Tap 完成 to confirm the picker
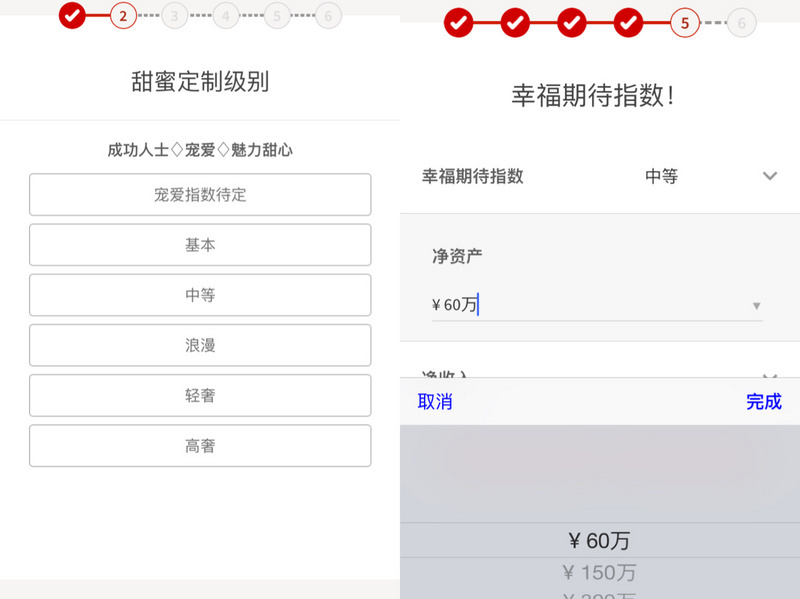The image size is (800, 599). point(763,402)
